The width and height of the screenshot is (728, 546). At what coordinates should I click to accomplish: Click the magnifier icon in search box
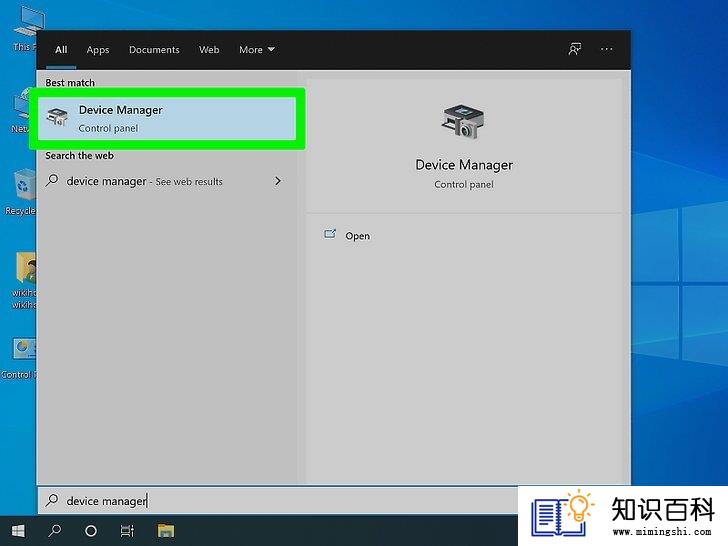[52, 500]
